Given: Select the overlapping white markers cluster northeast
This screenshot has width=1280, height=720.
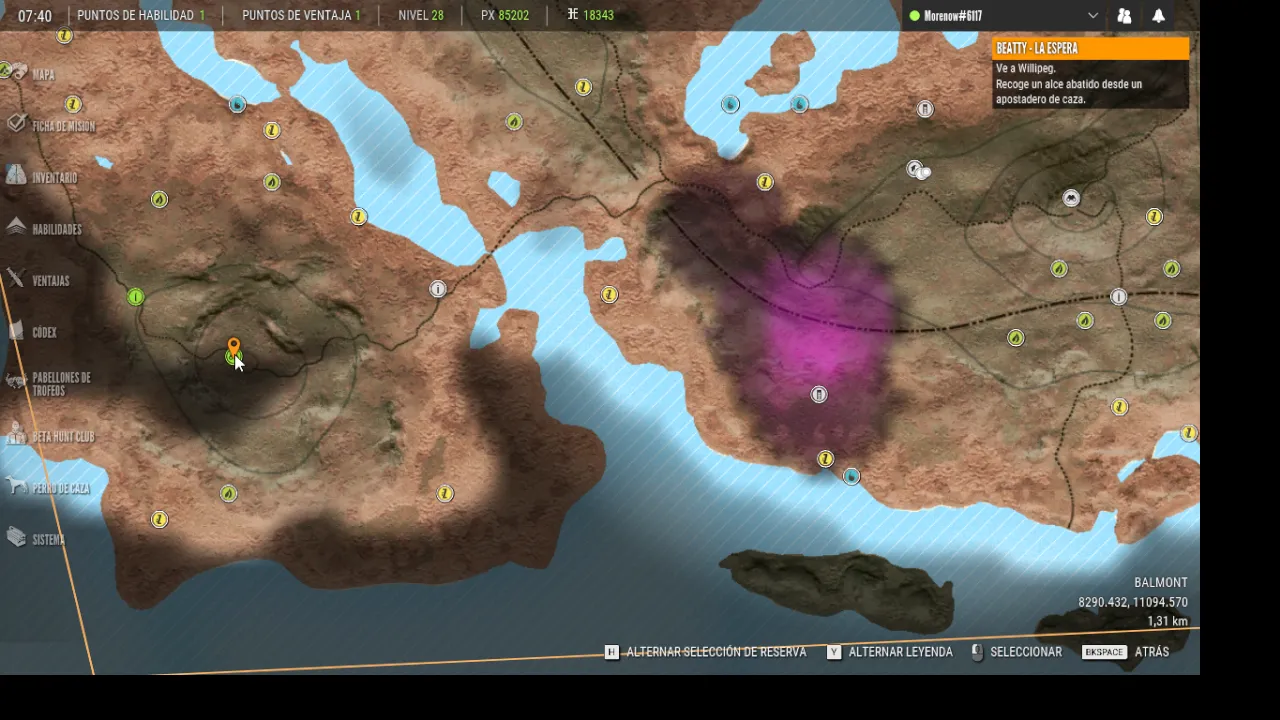Looking at the screenshot, I should (x=917, y=170).
